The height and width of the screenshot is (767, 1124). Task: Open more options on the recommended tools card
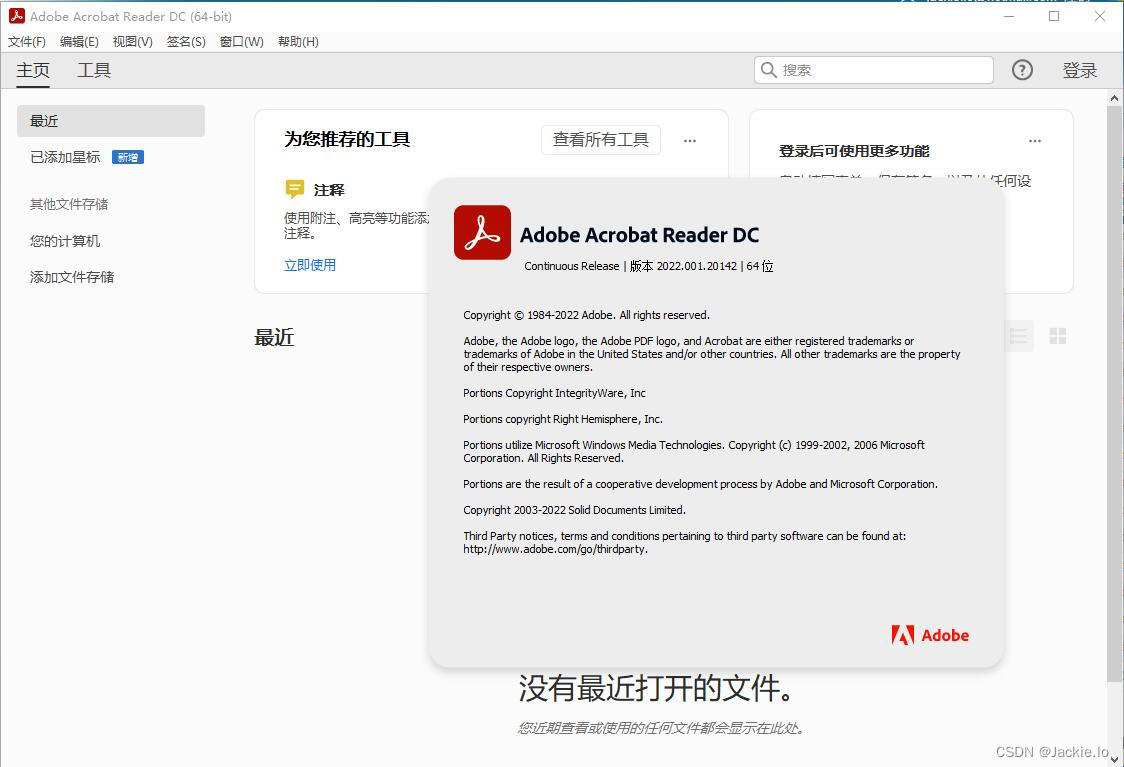coord(690,140)
